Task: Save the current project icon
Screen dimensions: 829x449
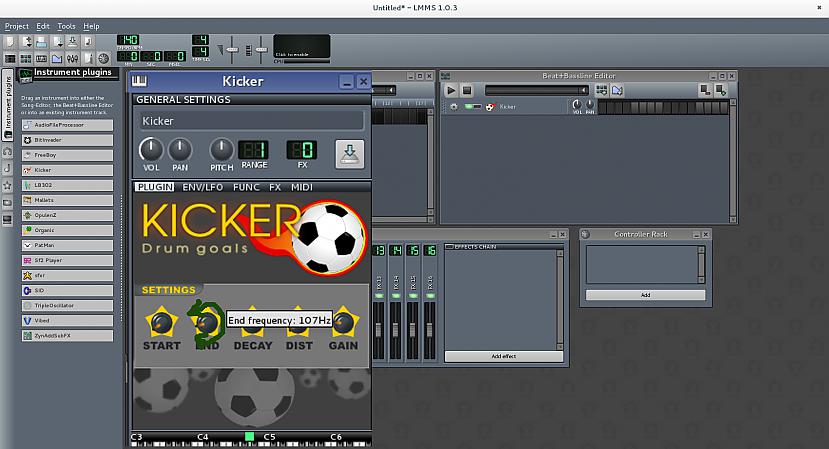Action: pyautogui.click(x=72, y=41)
